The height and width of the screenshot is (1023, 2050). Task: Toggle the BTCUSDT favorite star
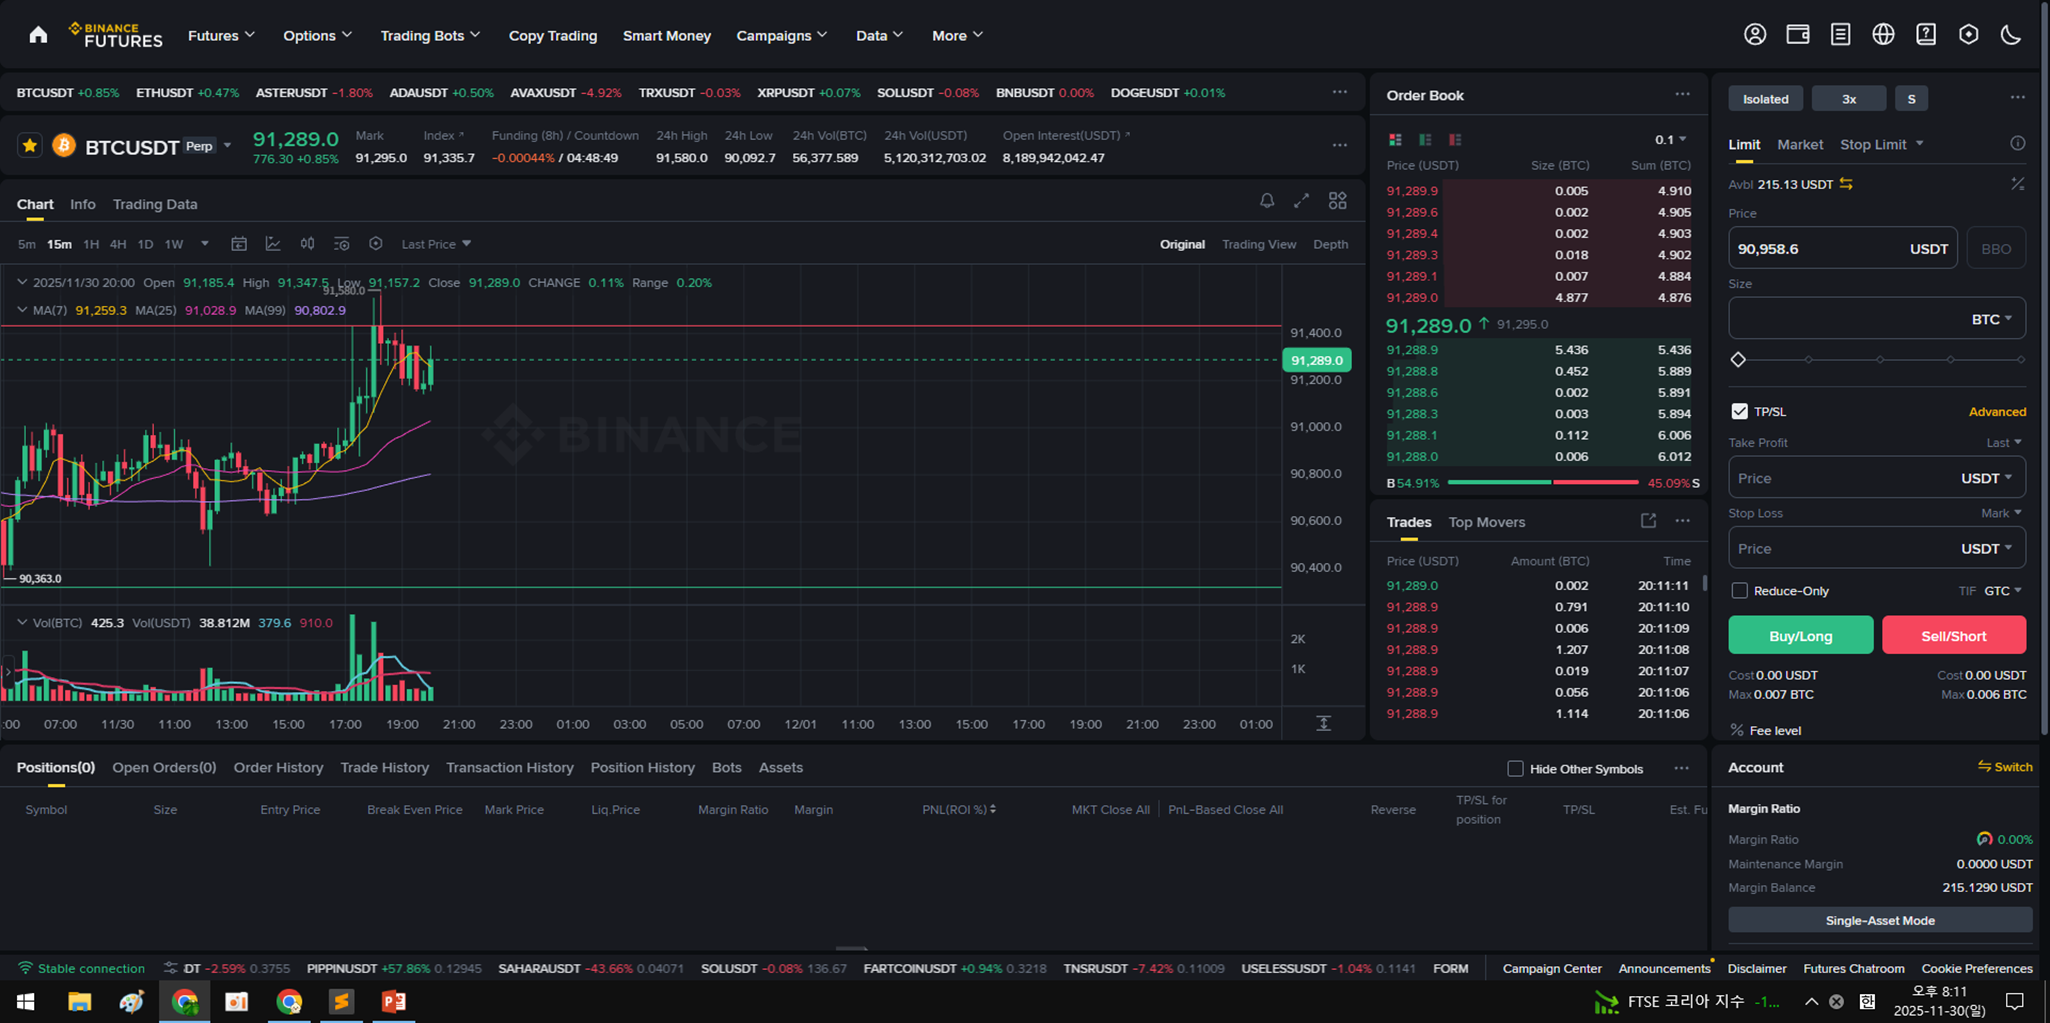[x=30, y=146]
